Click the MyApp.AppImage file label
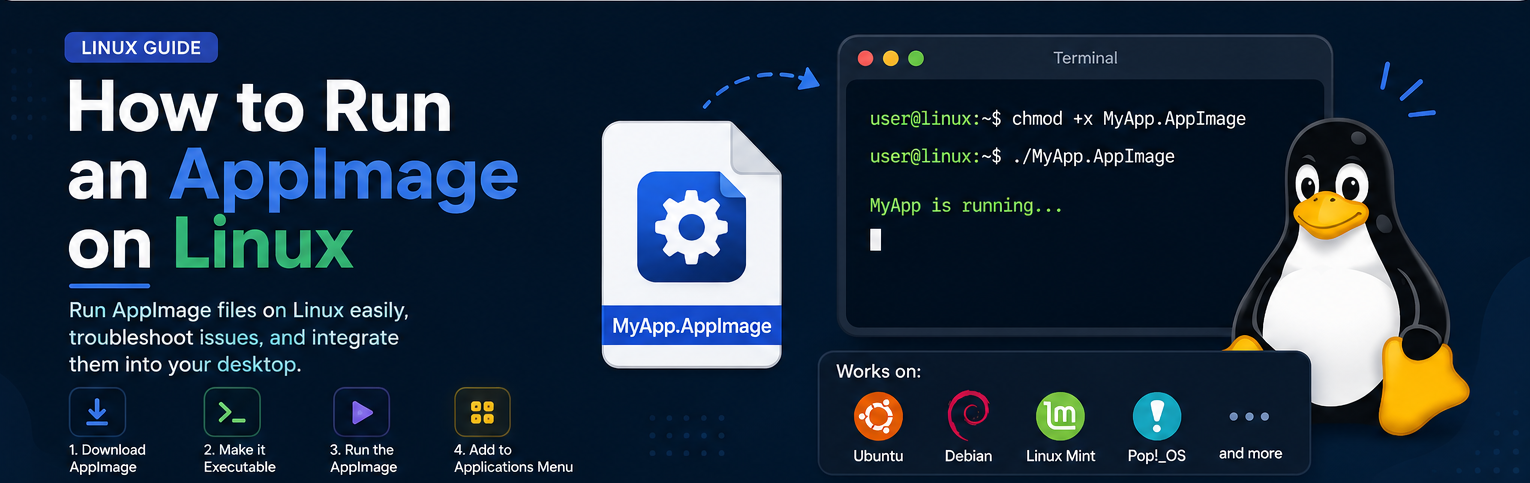This screenshot has height=483, width=1530. (691, 326)
